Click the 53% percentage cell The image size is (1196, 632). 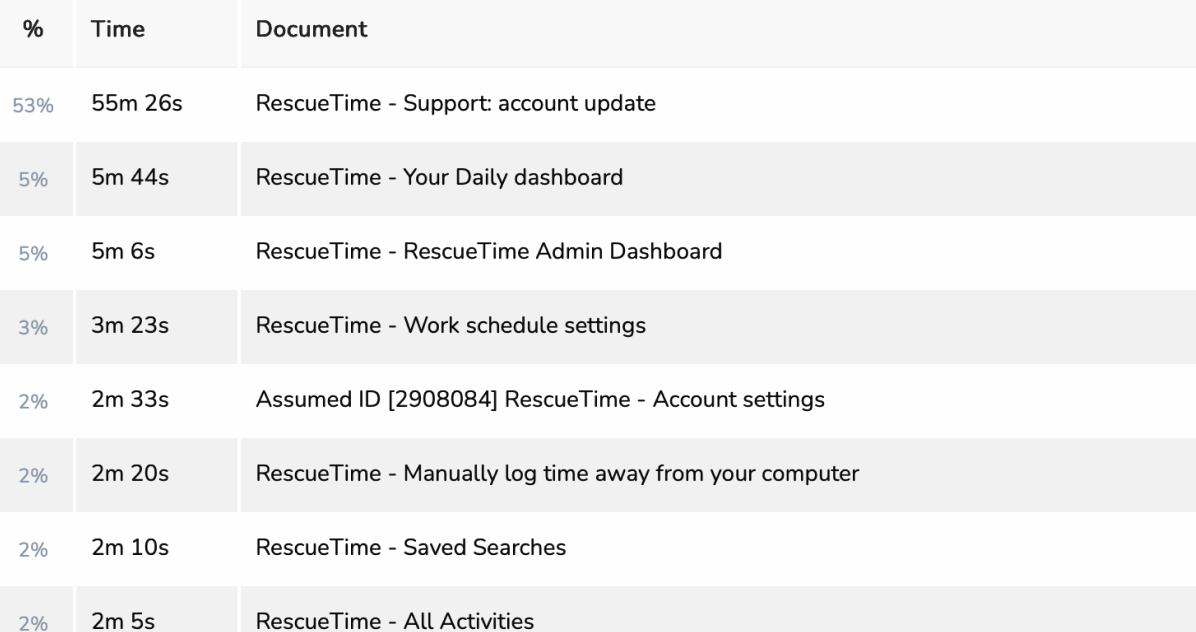[x=33, y=105]
